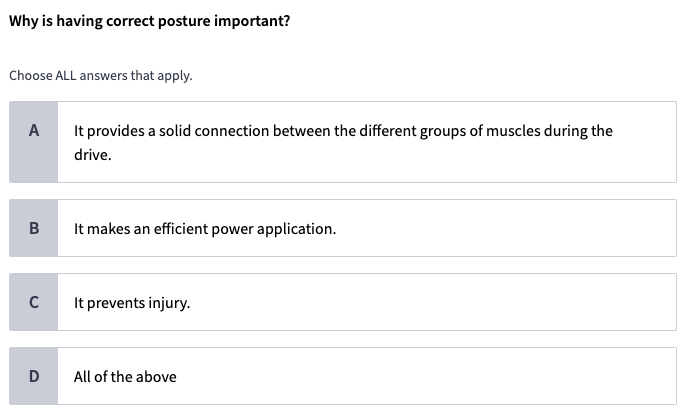Choose the "It prevents injury." answer
This screenshot has height=410, width=680.
[x=132, y=303]
